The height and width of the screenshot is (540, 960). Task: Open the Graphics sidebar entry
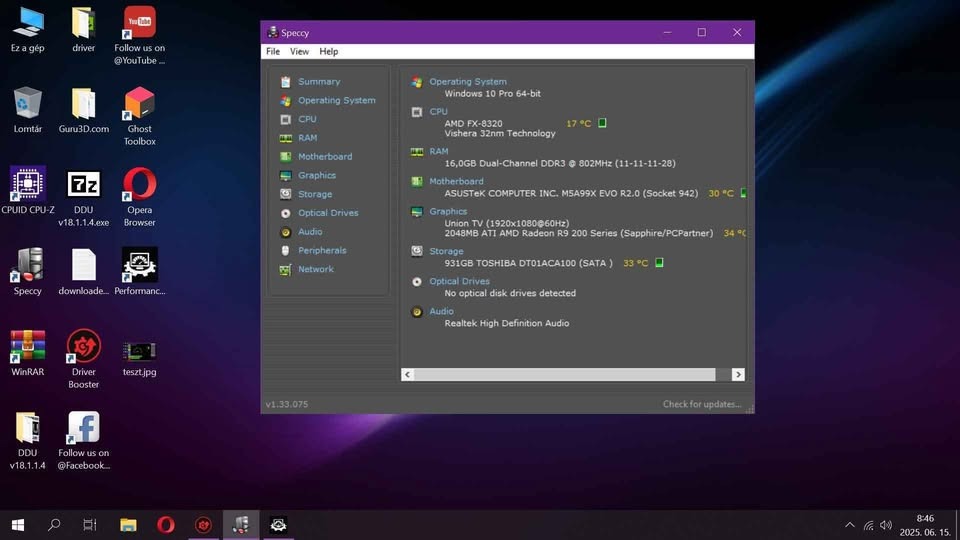(317, 175)
